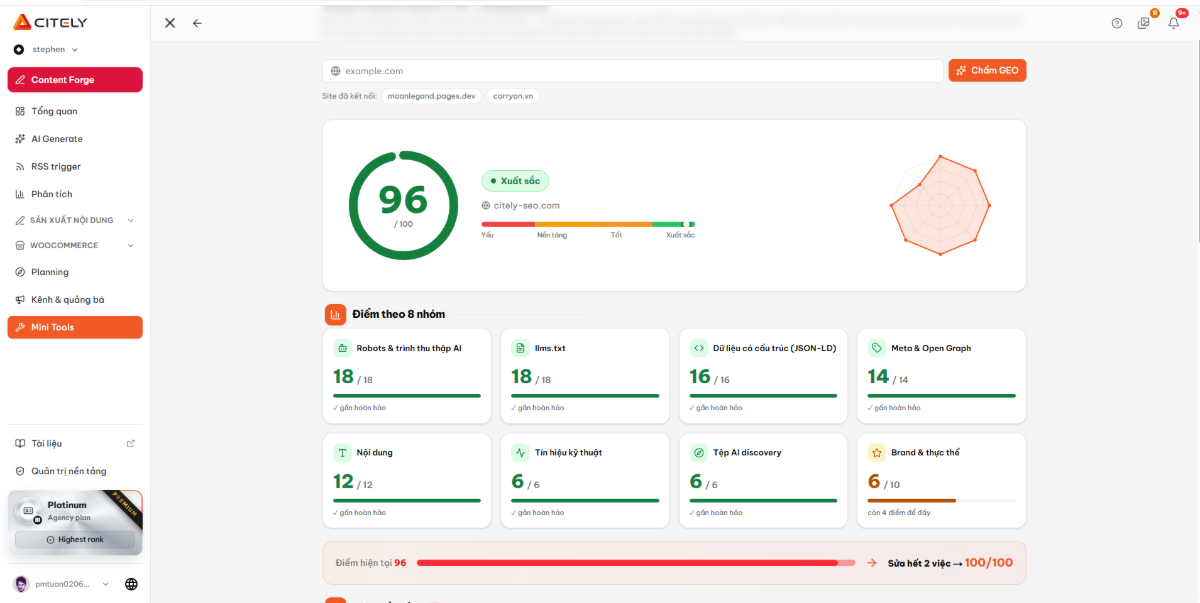Click the example.com URL input field
Image resolution: width=1200 pixels, height=603 pixels.
pyautogui.click(x=634, y=71)
